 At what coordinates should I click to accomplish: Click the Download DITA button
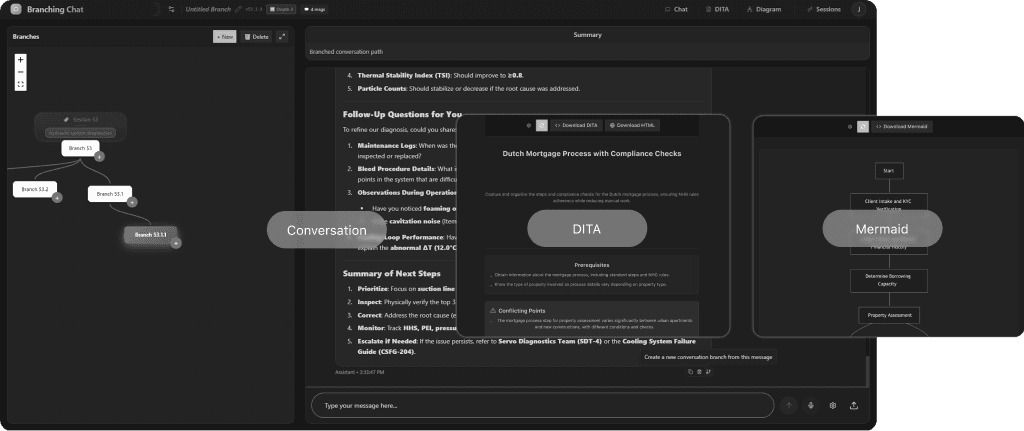pos(576,125)
